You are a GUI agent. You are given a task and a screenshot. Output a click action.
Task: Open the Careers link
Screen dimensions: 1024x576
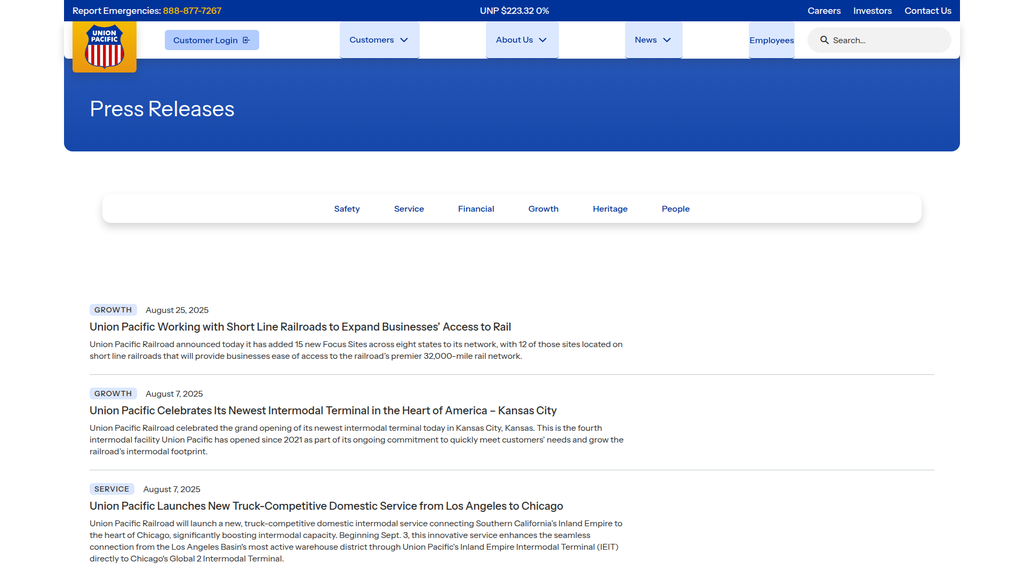point(824,10)
